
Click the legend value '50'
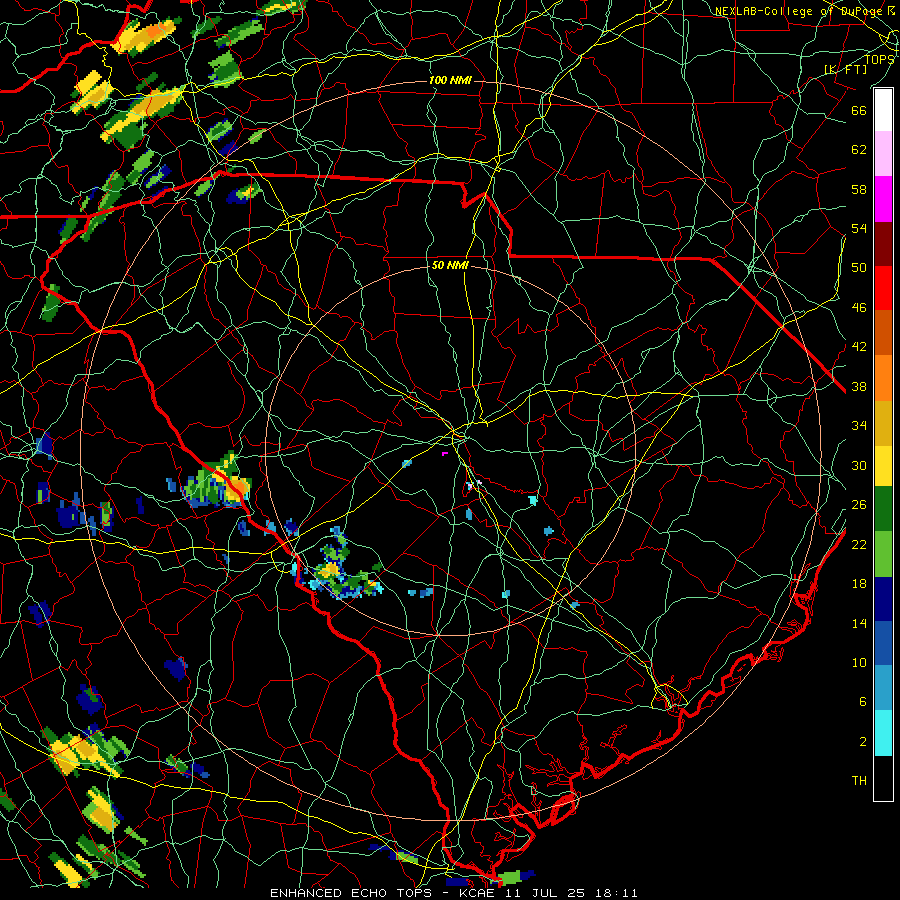(859, 267)
